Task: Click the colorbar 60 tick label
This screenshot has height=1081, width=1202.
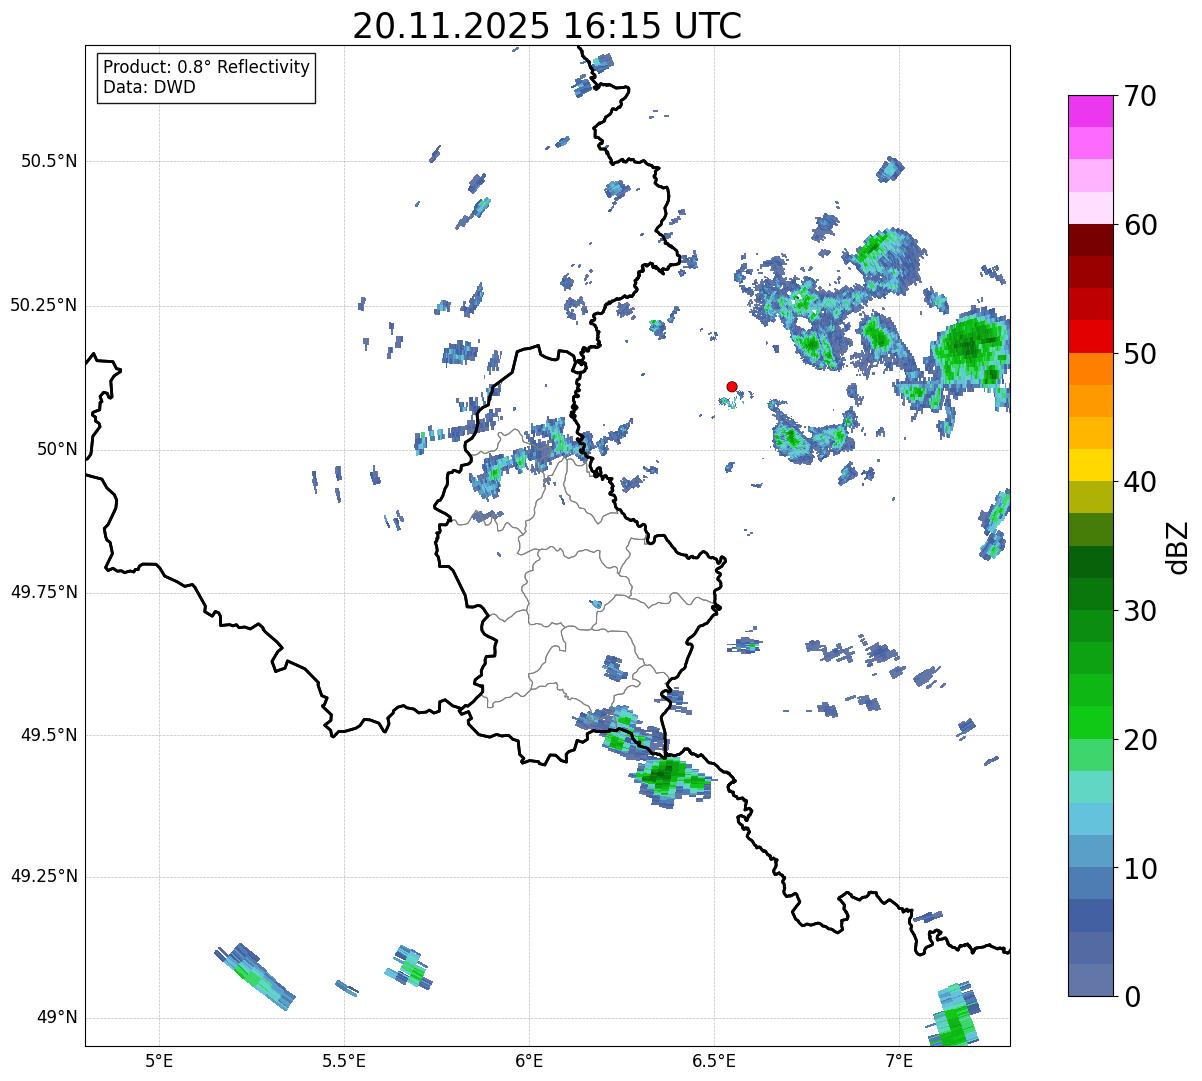Action: point(1140,225)
